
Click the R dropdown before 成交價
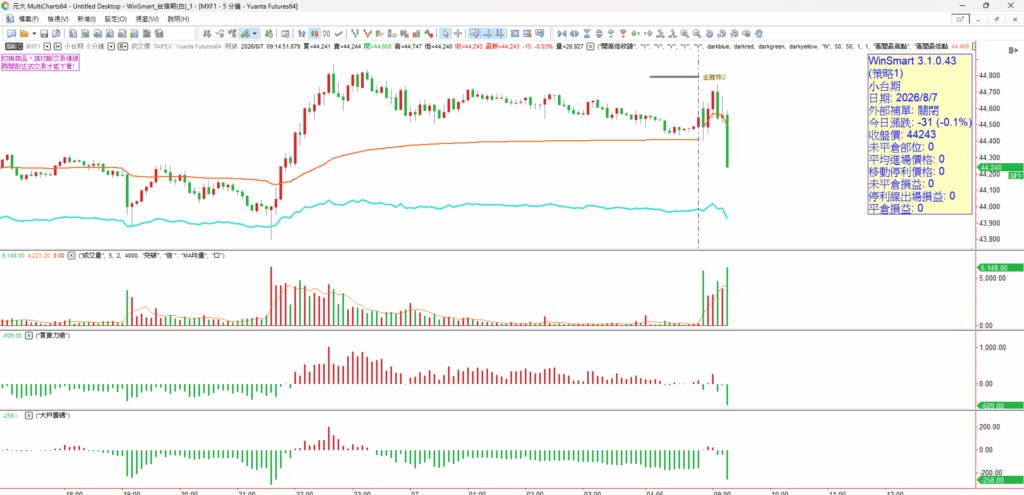(123, 46)
